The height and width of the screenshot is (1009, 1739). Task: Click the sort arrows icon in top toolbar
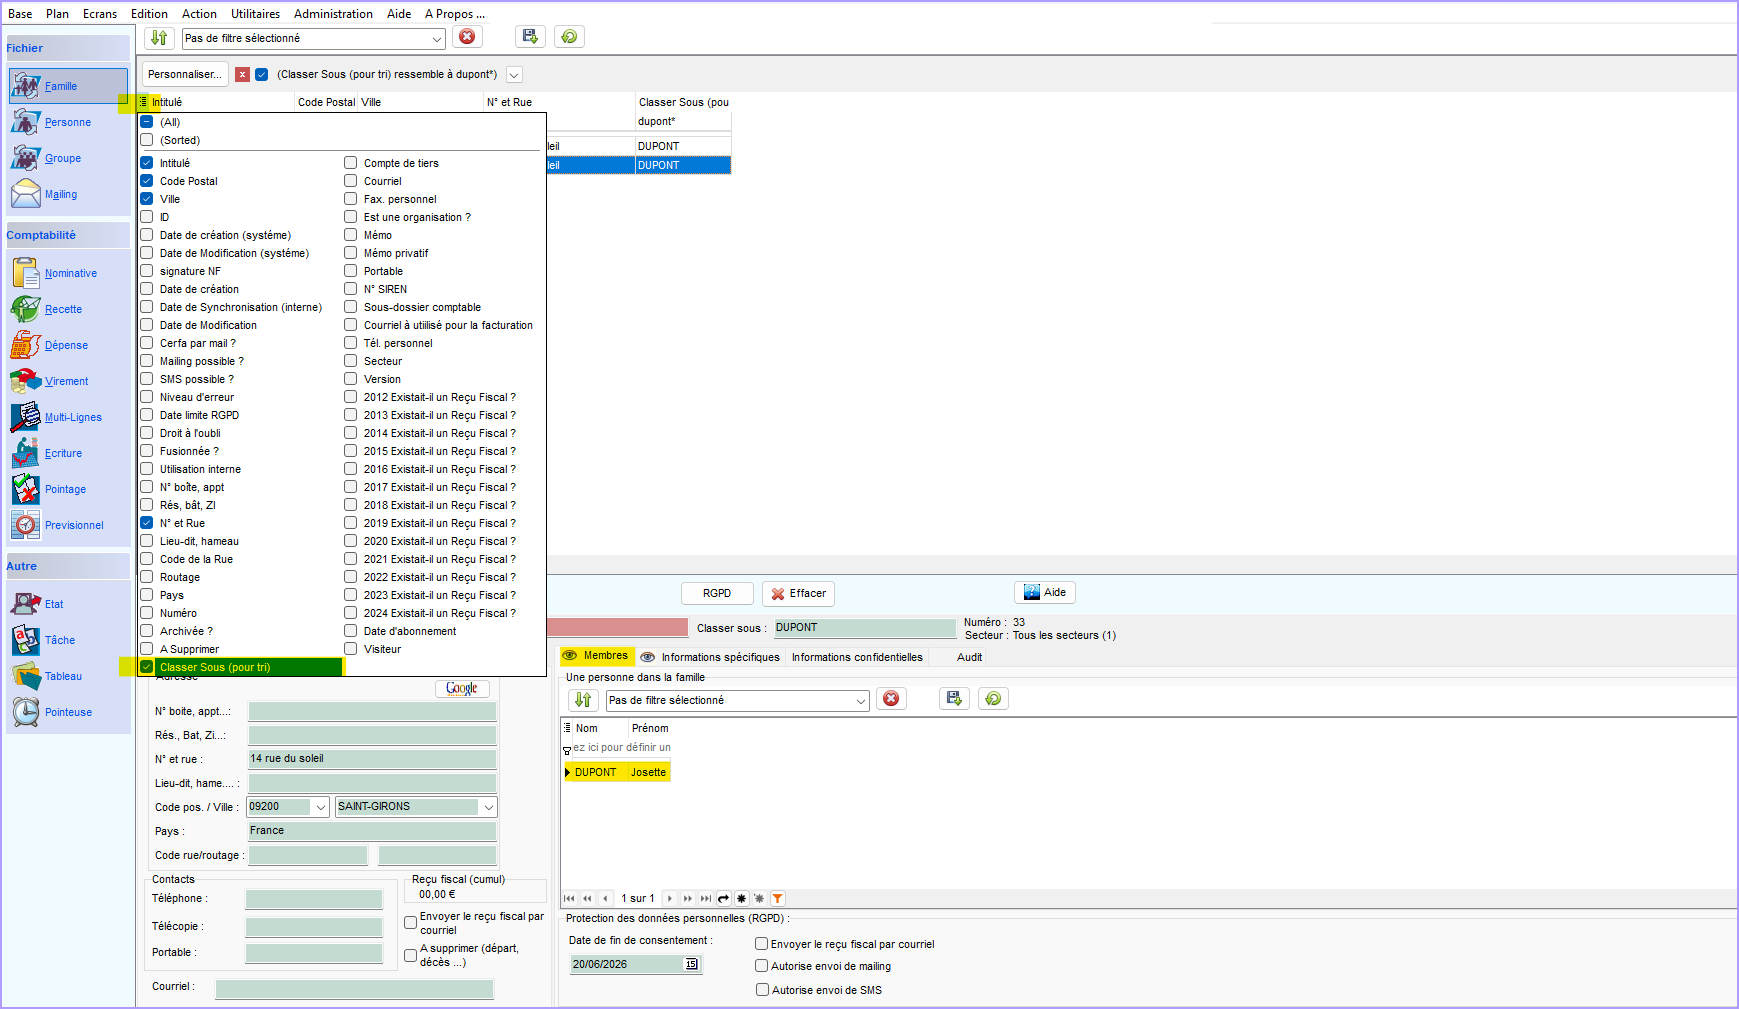(x=159, y=38)
